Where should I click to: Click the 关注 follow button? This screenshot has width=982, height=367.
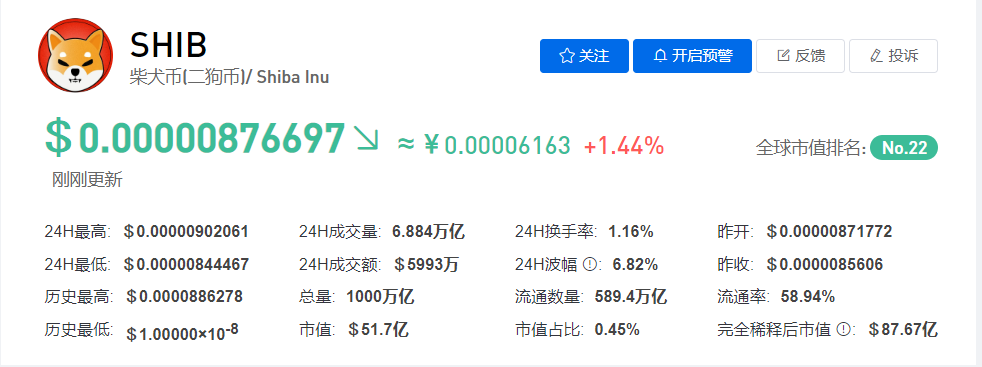[584, 56]
